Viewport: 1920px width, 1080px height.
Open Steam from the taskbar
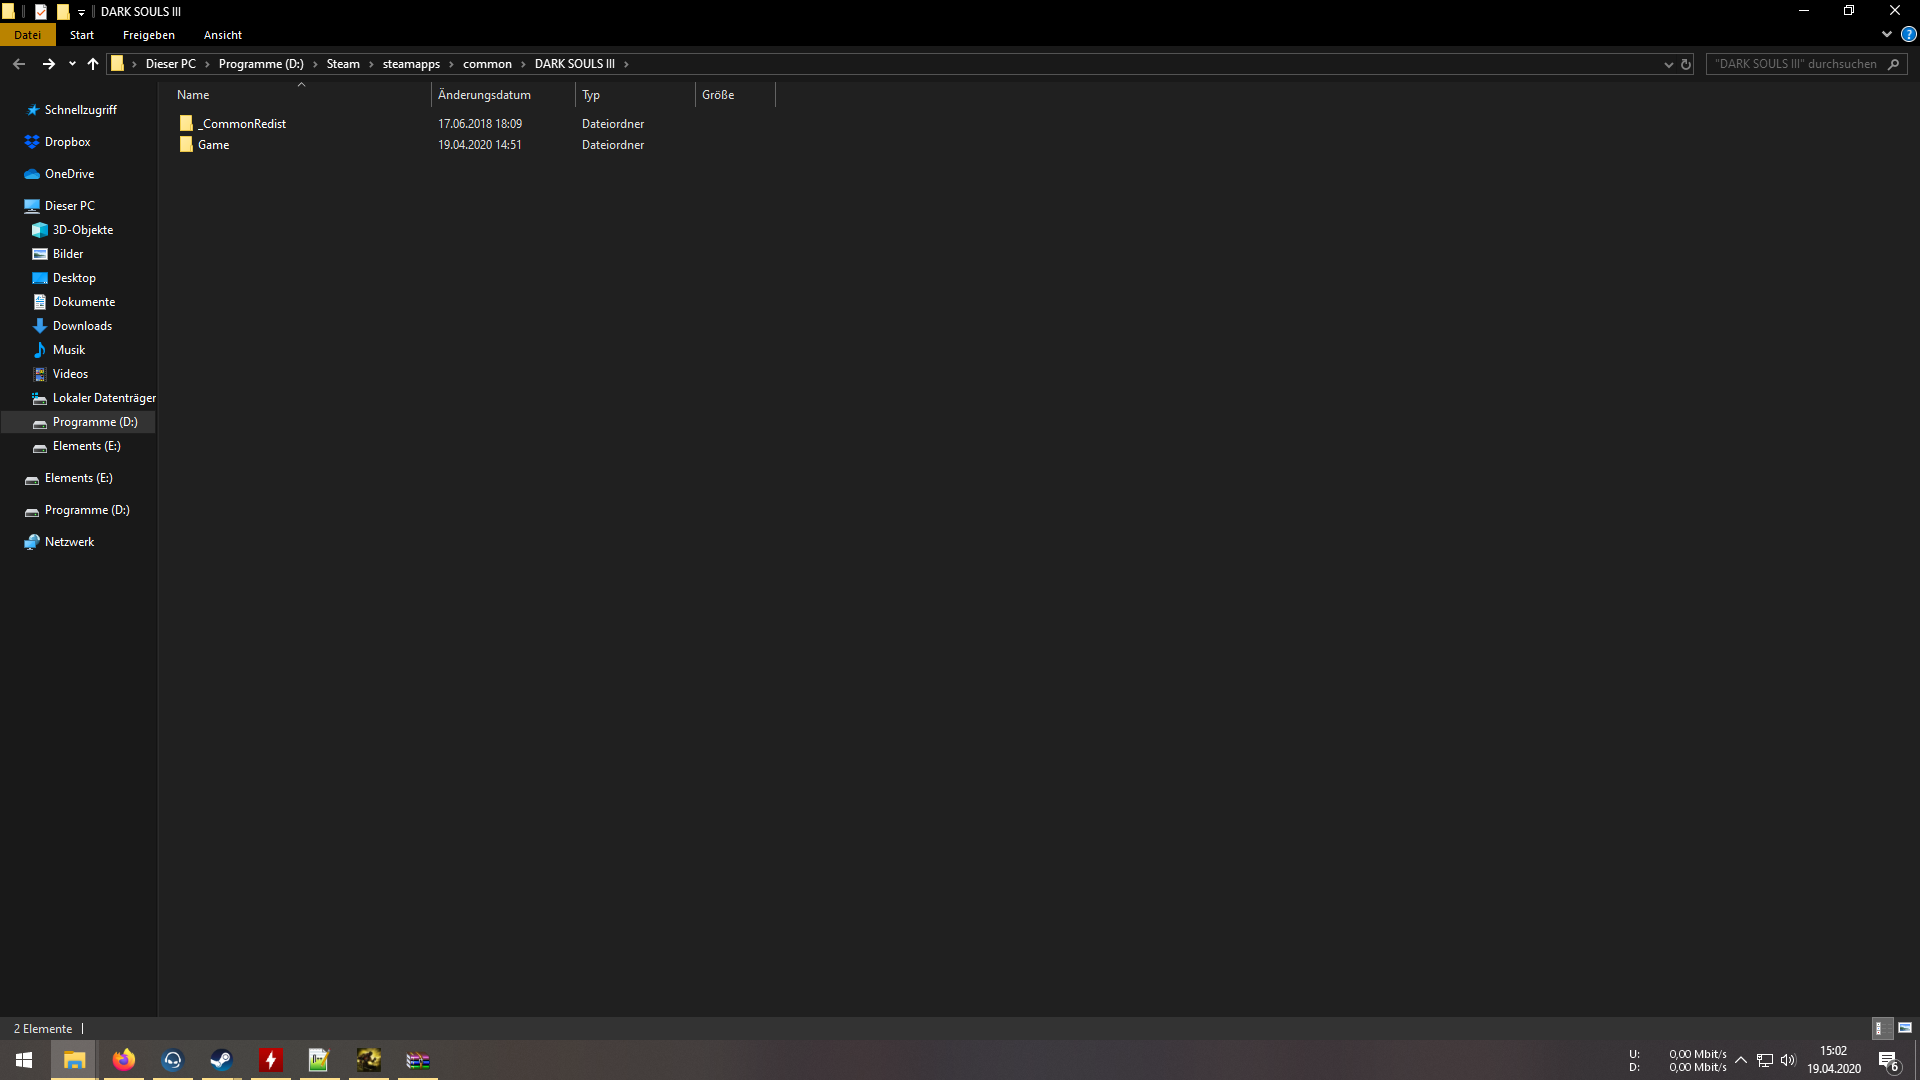click(x=221, y=1060)
